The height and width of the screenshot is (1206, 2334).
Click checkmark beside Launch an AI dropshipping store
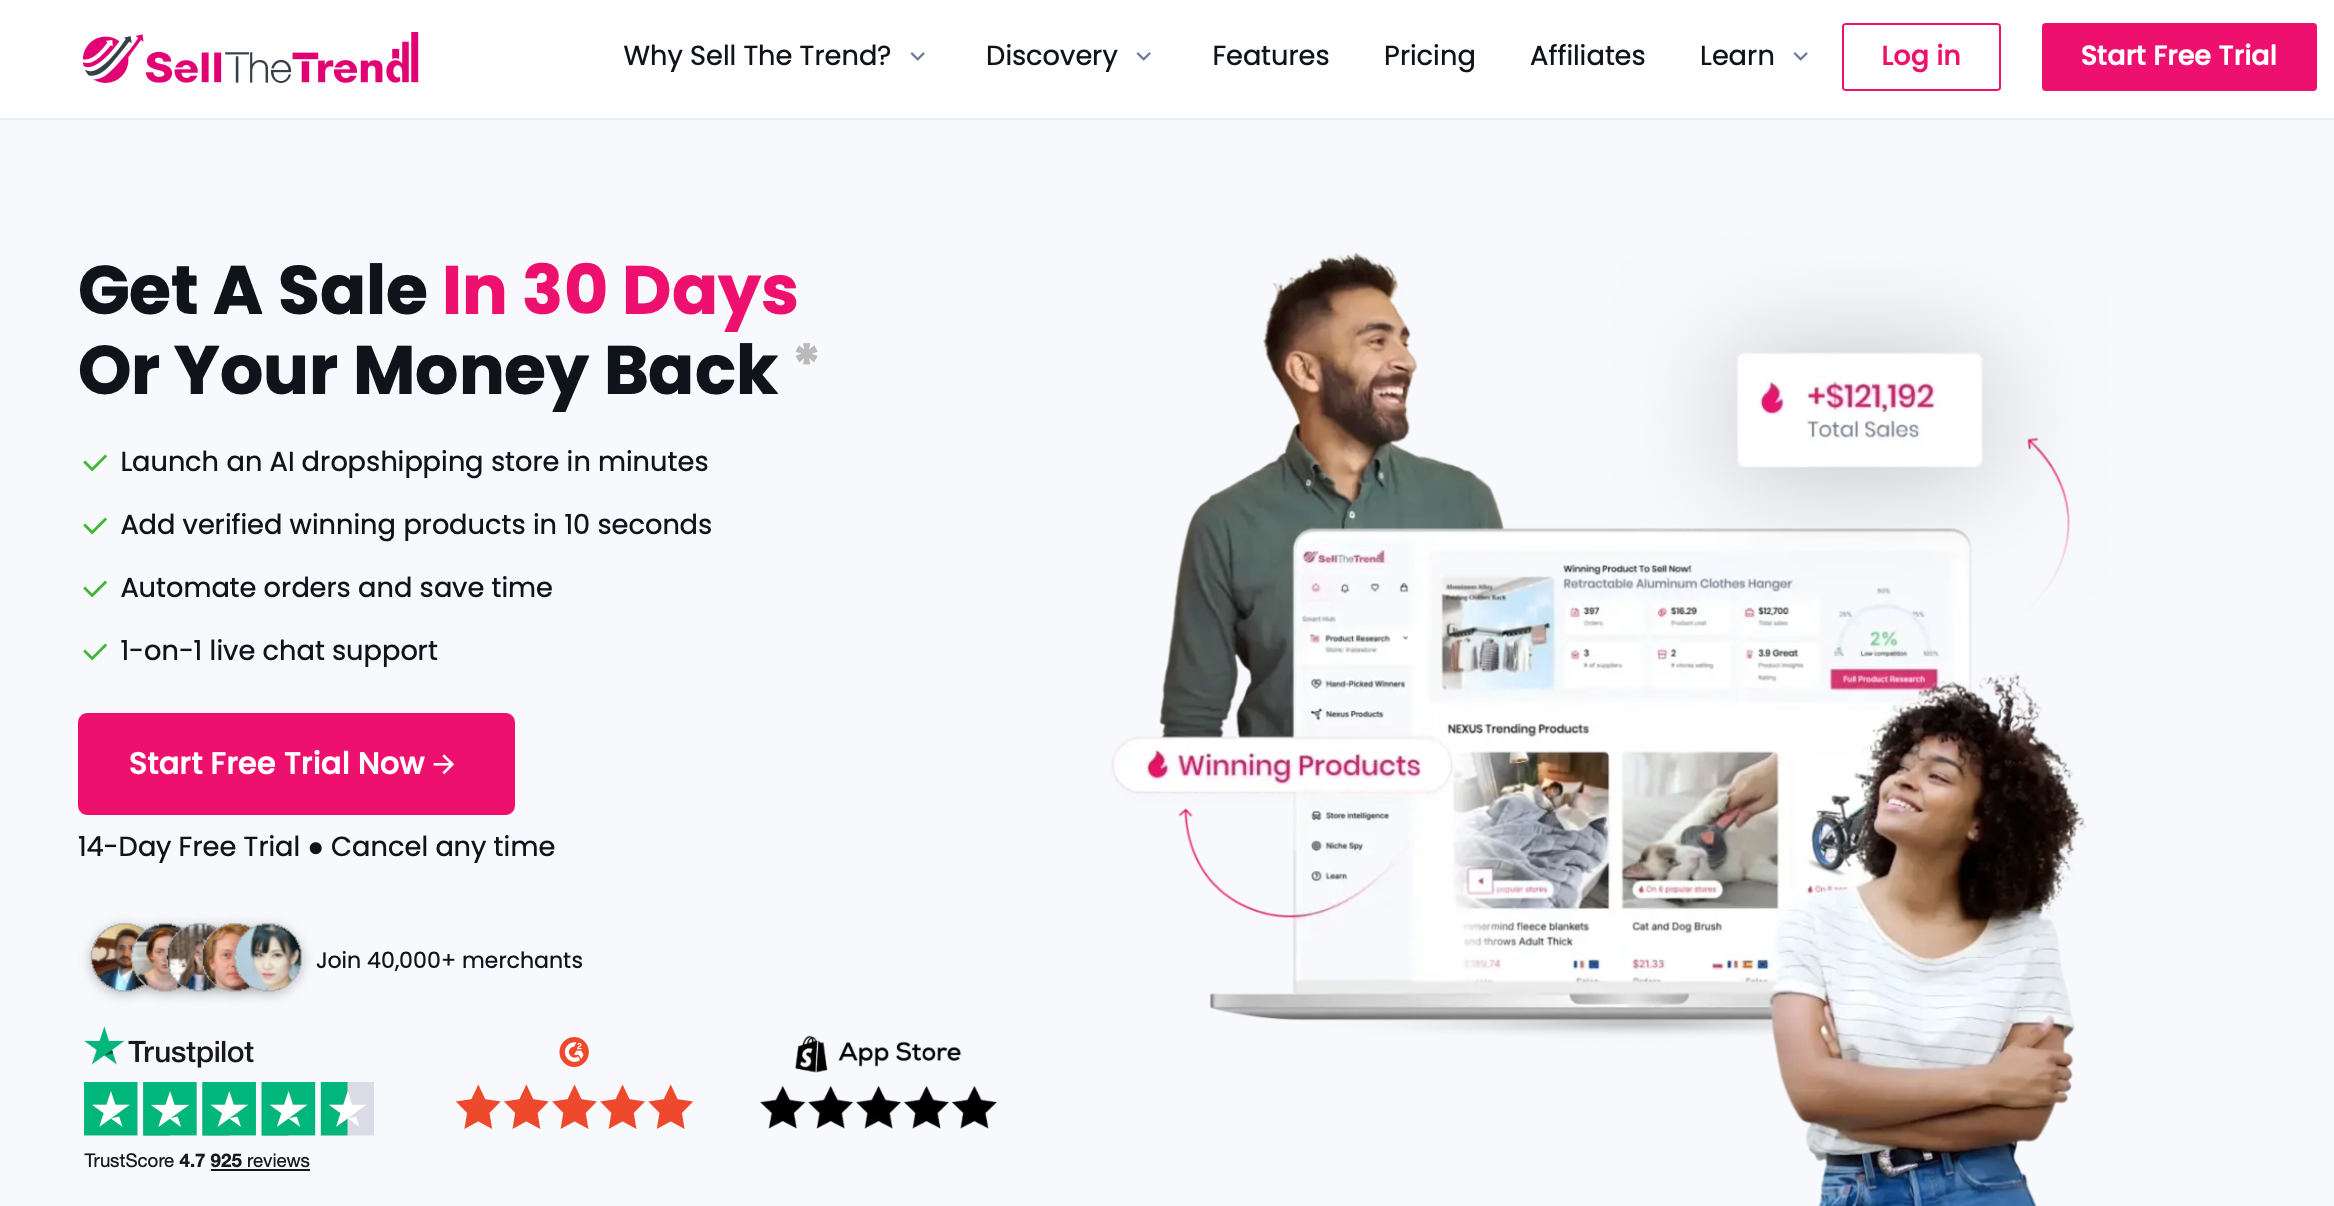tap(95, 463)
